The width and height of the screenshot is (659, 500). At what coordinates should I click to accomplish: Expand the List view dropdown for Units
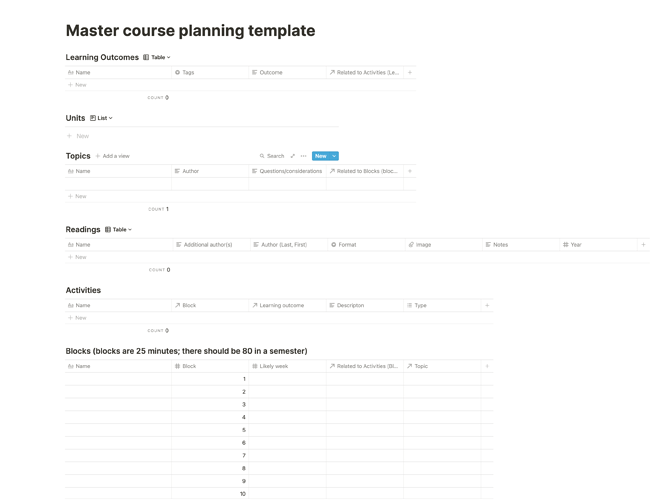click(101, 118)
